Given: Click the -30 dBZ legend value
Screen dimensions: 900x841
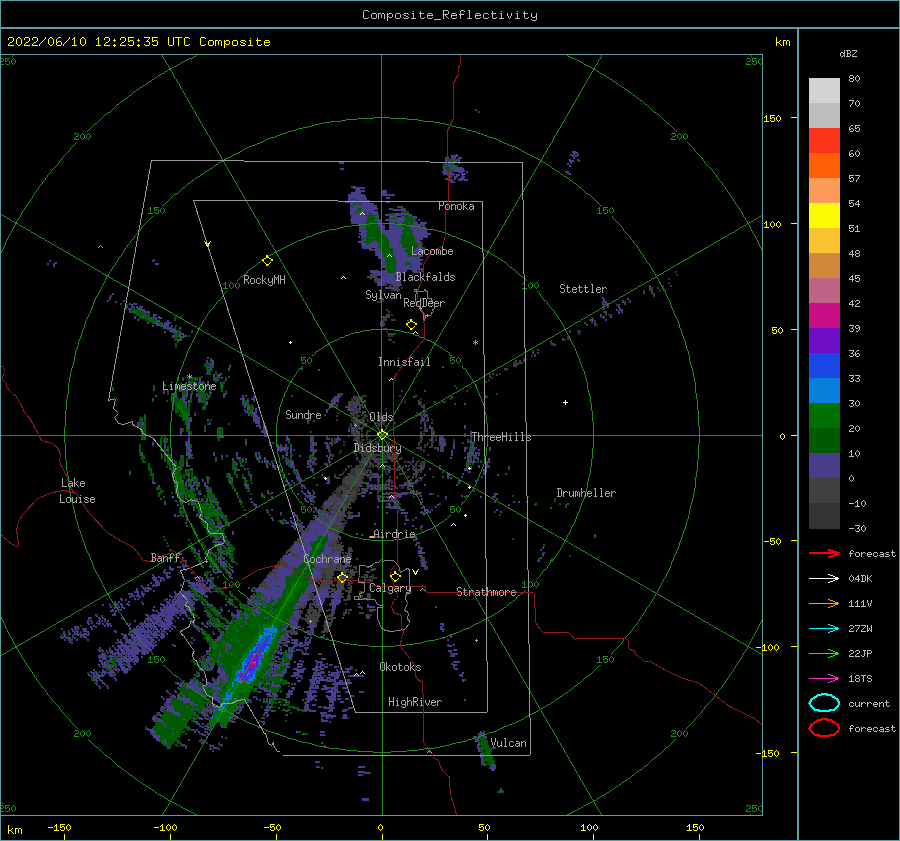Looking at the screenshot, I should (857, 529).
